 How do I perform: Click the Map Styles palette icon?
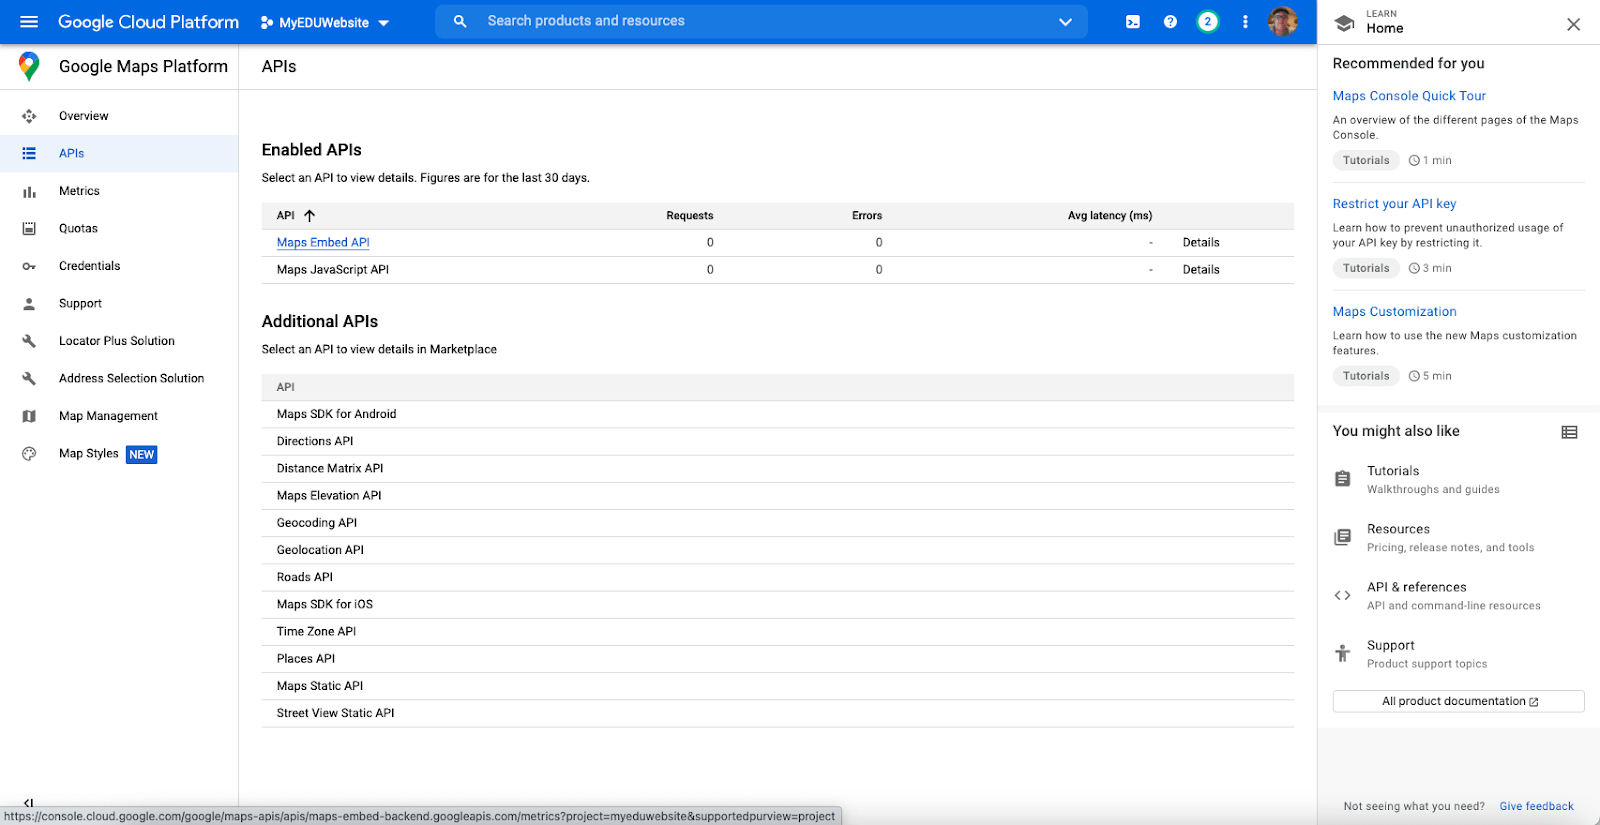[x=29, y=454]
